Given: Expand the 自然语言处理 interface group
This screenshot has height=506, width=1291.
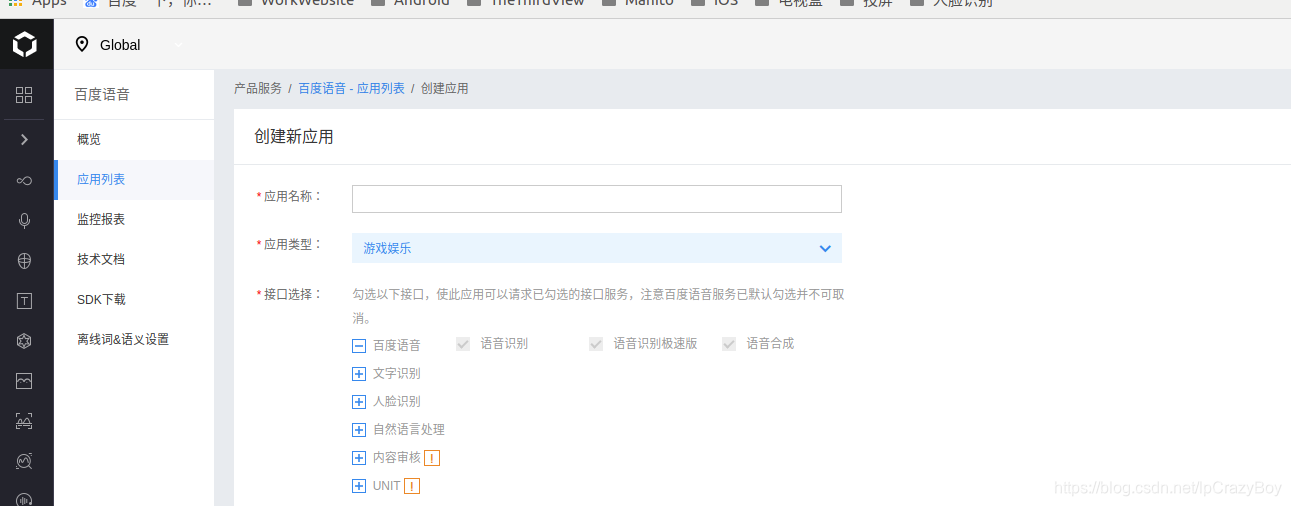Looking at the screenshot, I should [359, 430].
